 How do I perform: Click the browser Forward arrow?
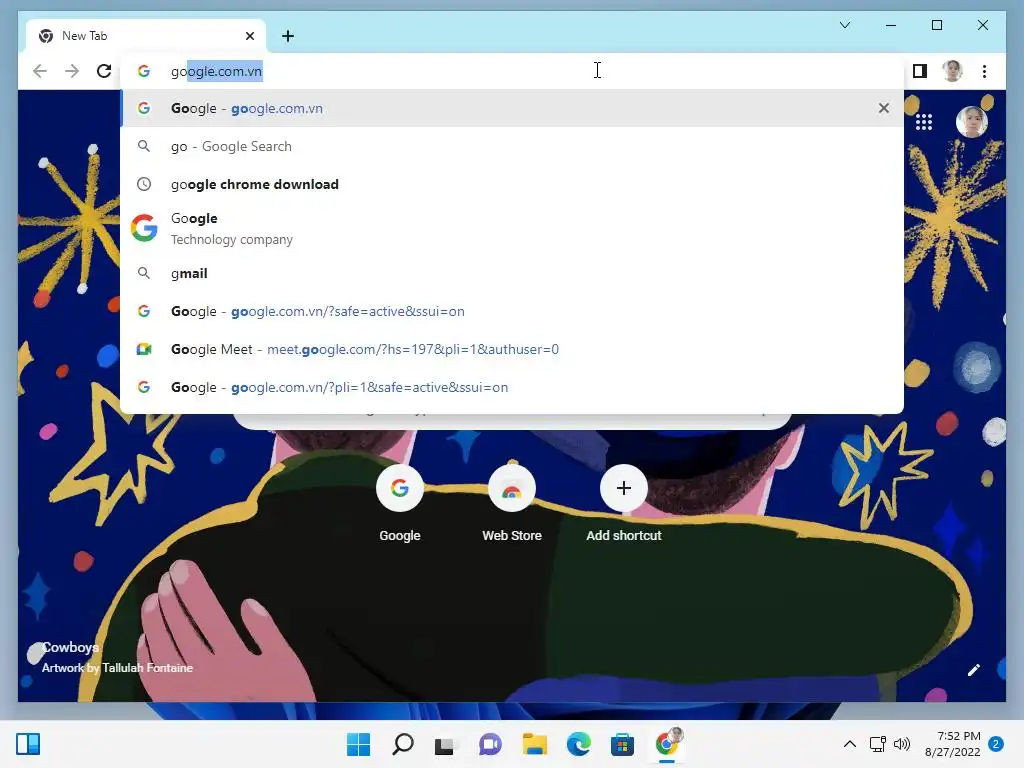[x=72, y=71]
